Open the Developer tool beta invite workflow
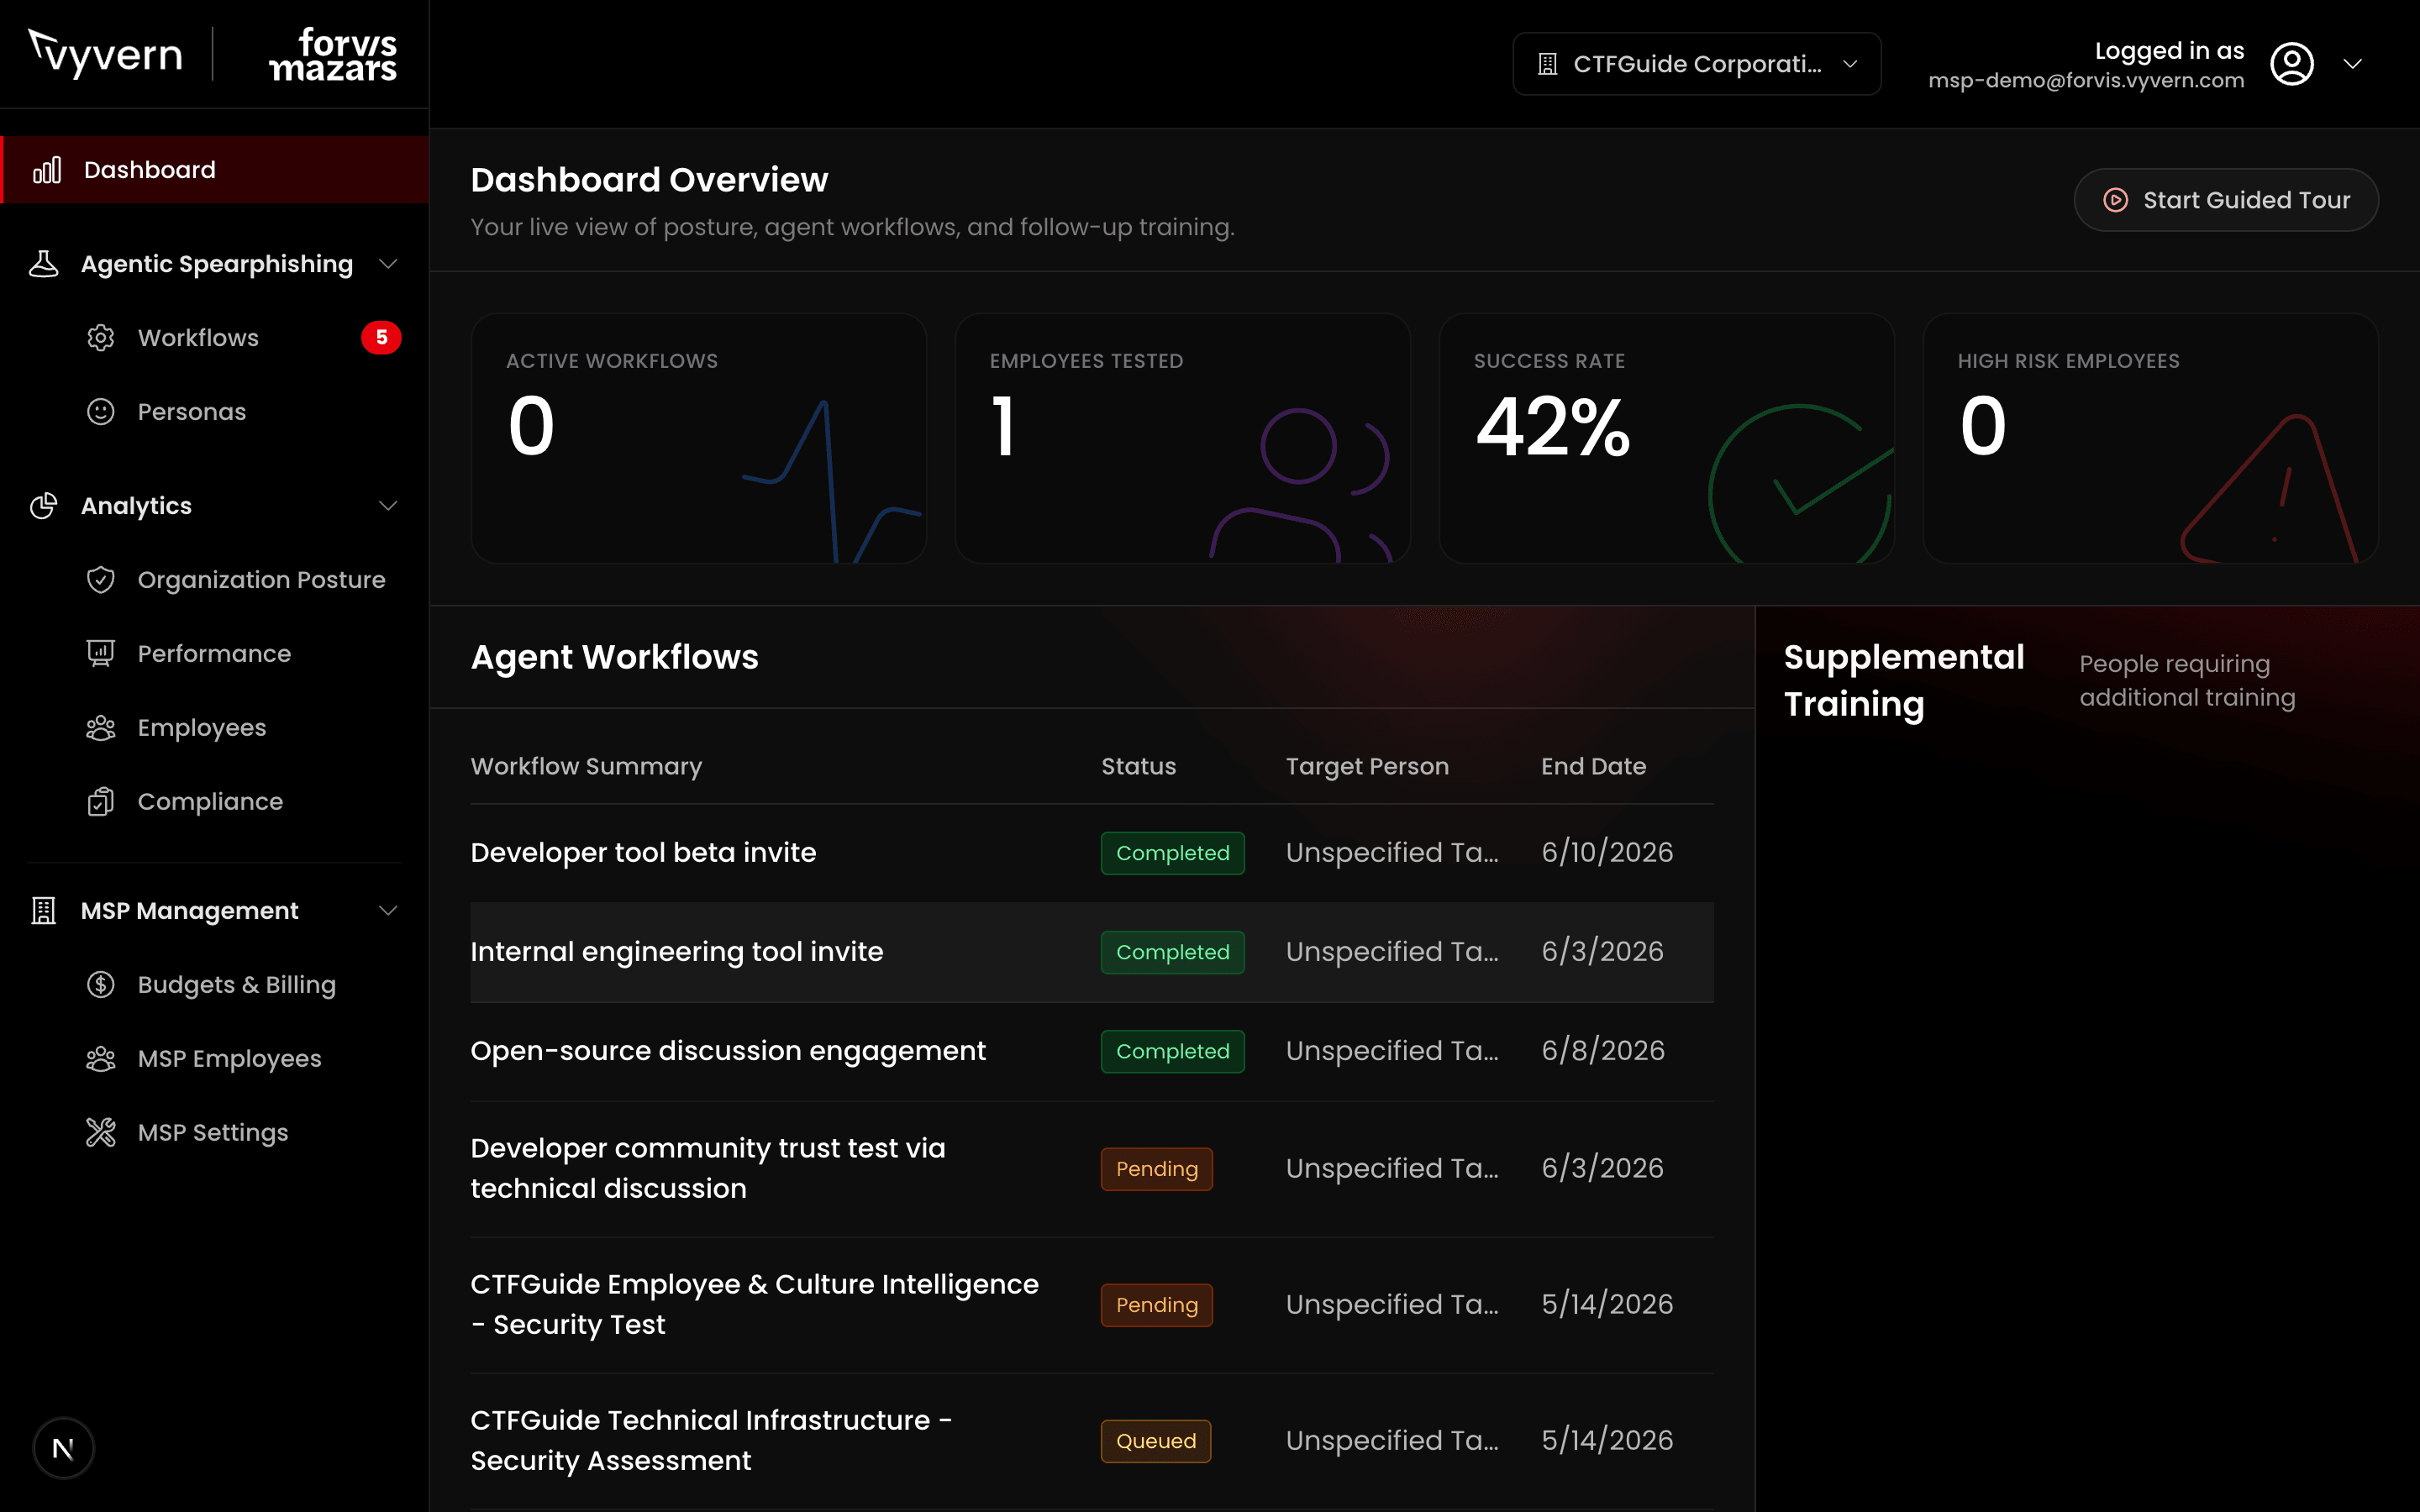 [x=1092, y=853]
